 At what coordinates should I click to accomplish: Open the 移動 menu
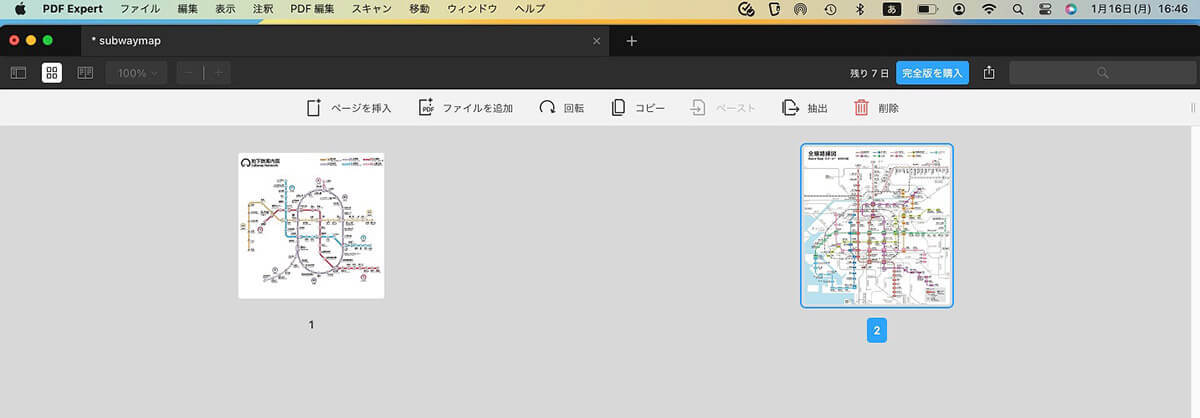(x=419, y=9)
